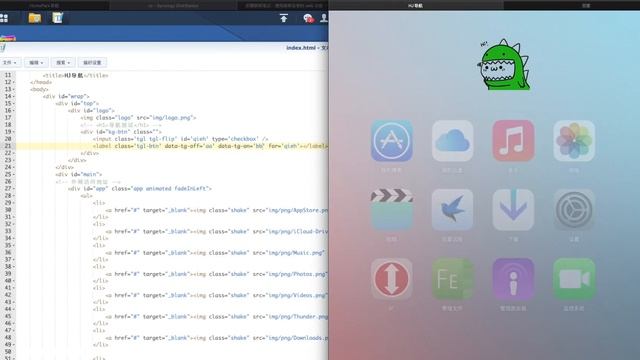Click the red up-down arrows icon
The image size is (640, 360).
coord(391,279)
